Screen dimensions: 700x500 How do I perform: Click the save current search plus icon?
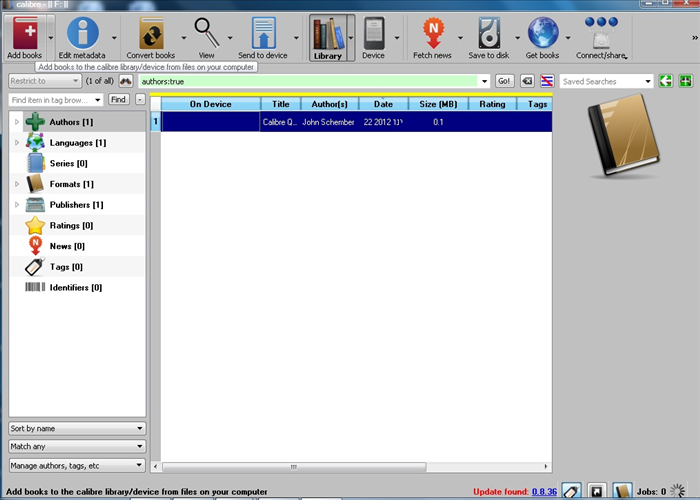pos(685,81)
